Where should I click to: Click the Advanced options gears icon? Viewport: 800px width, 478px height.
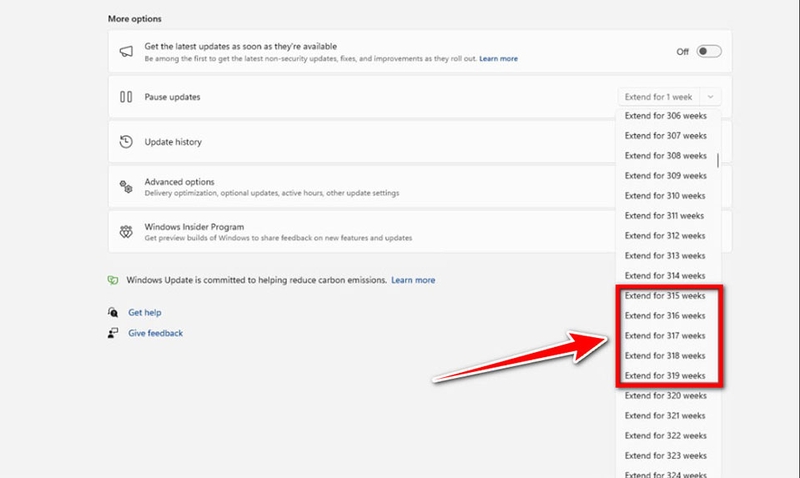click(x=126, y=186)
